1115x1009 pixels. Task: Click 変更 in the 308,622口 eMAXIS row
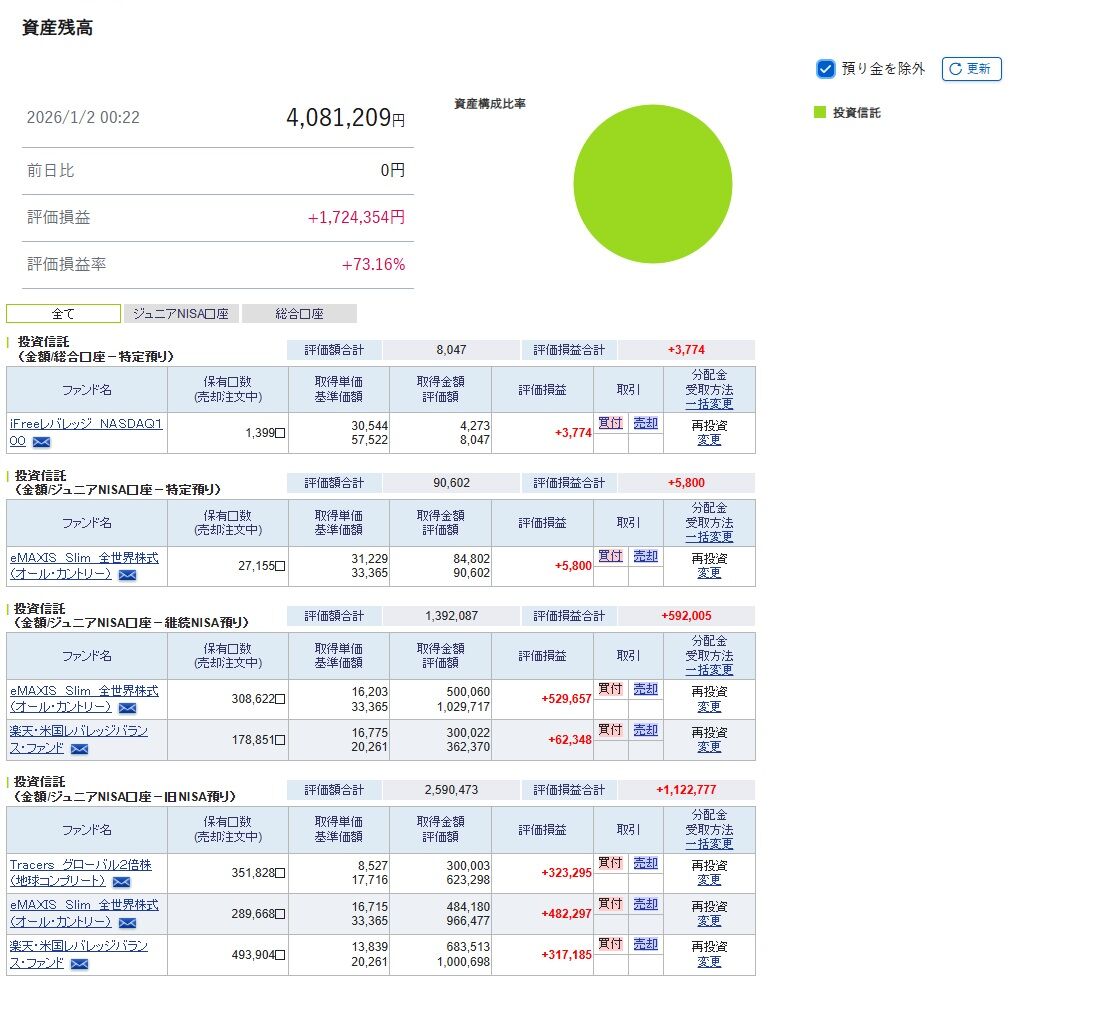[709, 707]
